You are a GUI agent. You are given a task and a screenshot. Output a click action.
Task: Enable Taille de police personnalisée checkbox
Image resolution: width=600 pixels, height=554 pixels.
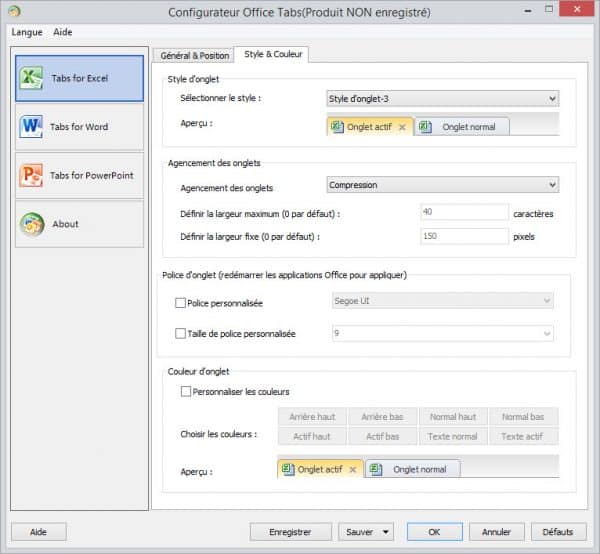[180, 333]
